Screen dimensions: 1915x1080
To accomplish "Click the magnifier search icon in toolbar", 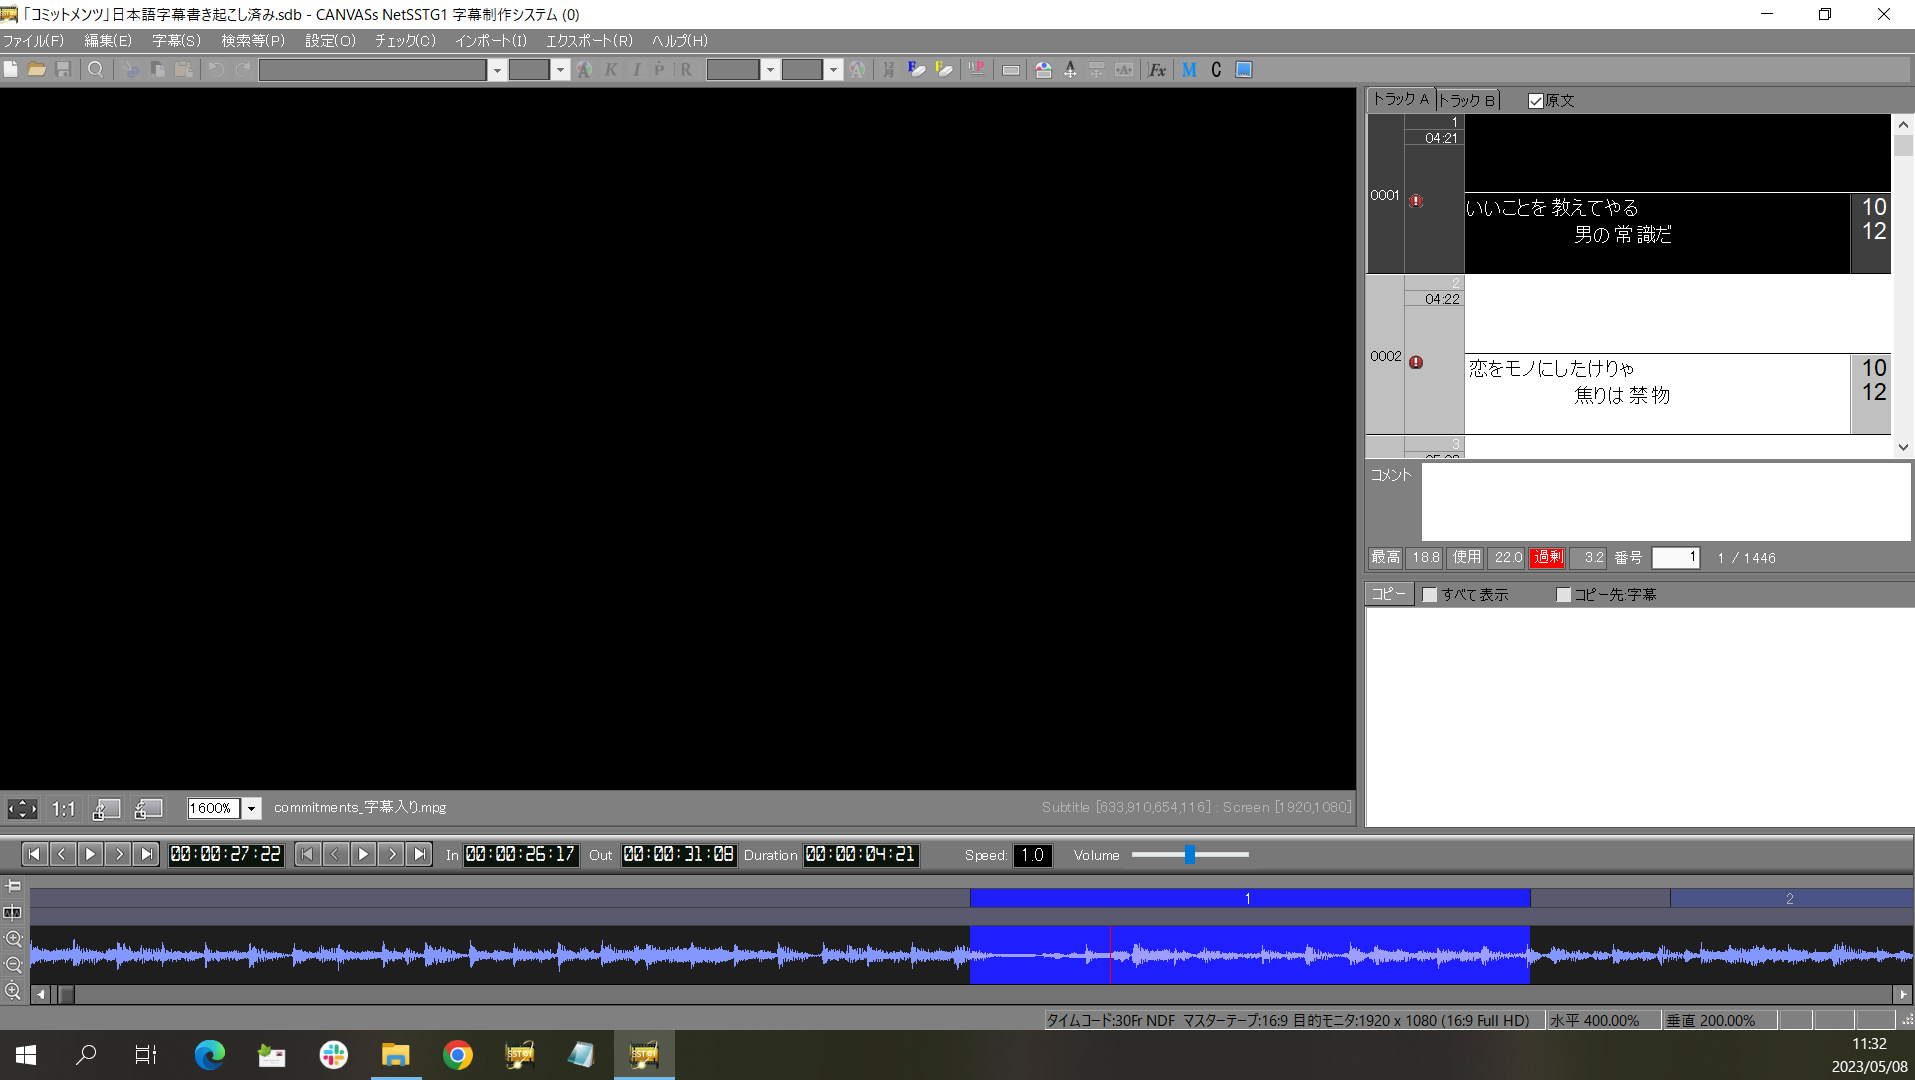I will click(x=96, y=70).
